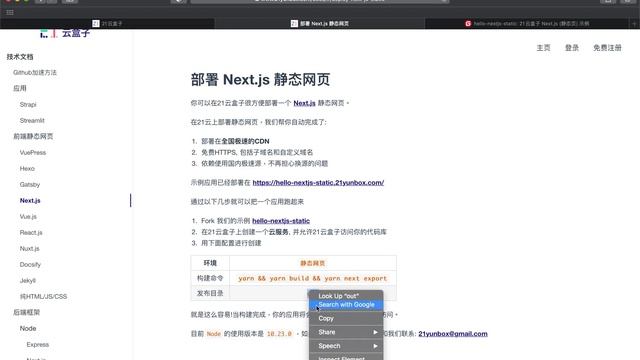Viewport: 640px width, 360px height.
Task: Open the Nuxt.js doc page
Action: point(29,249)
